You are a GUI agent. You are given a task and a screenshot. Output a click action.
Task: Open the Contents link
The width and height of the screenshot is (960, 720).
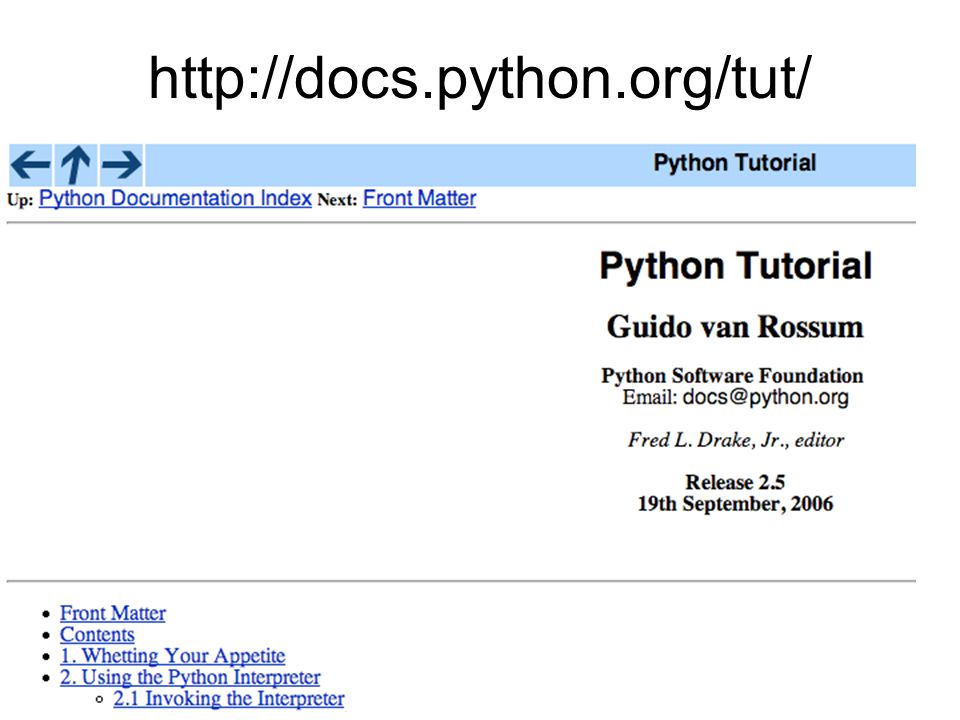[97, 634]
